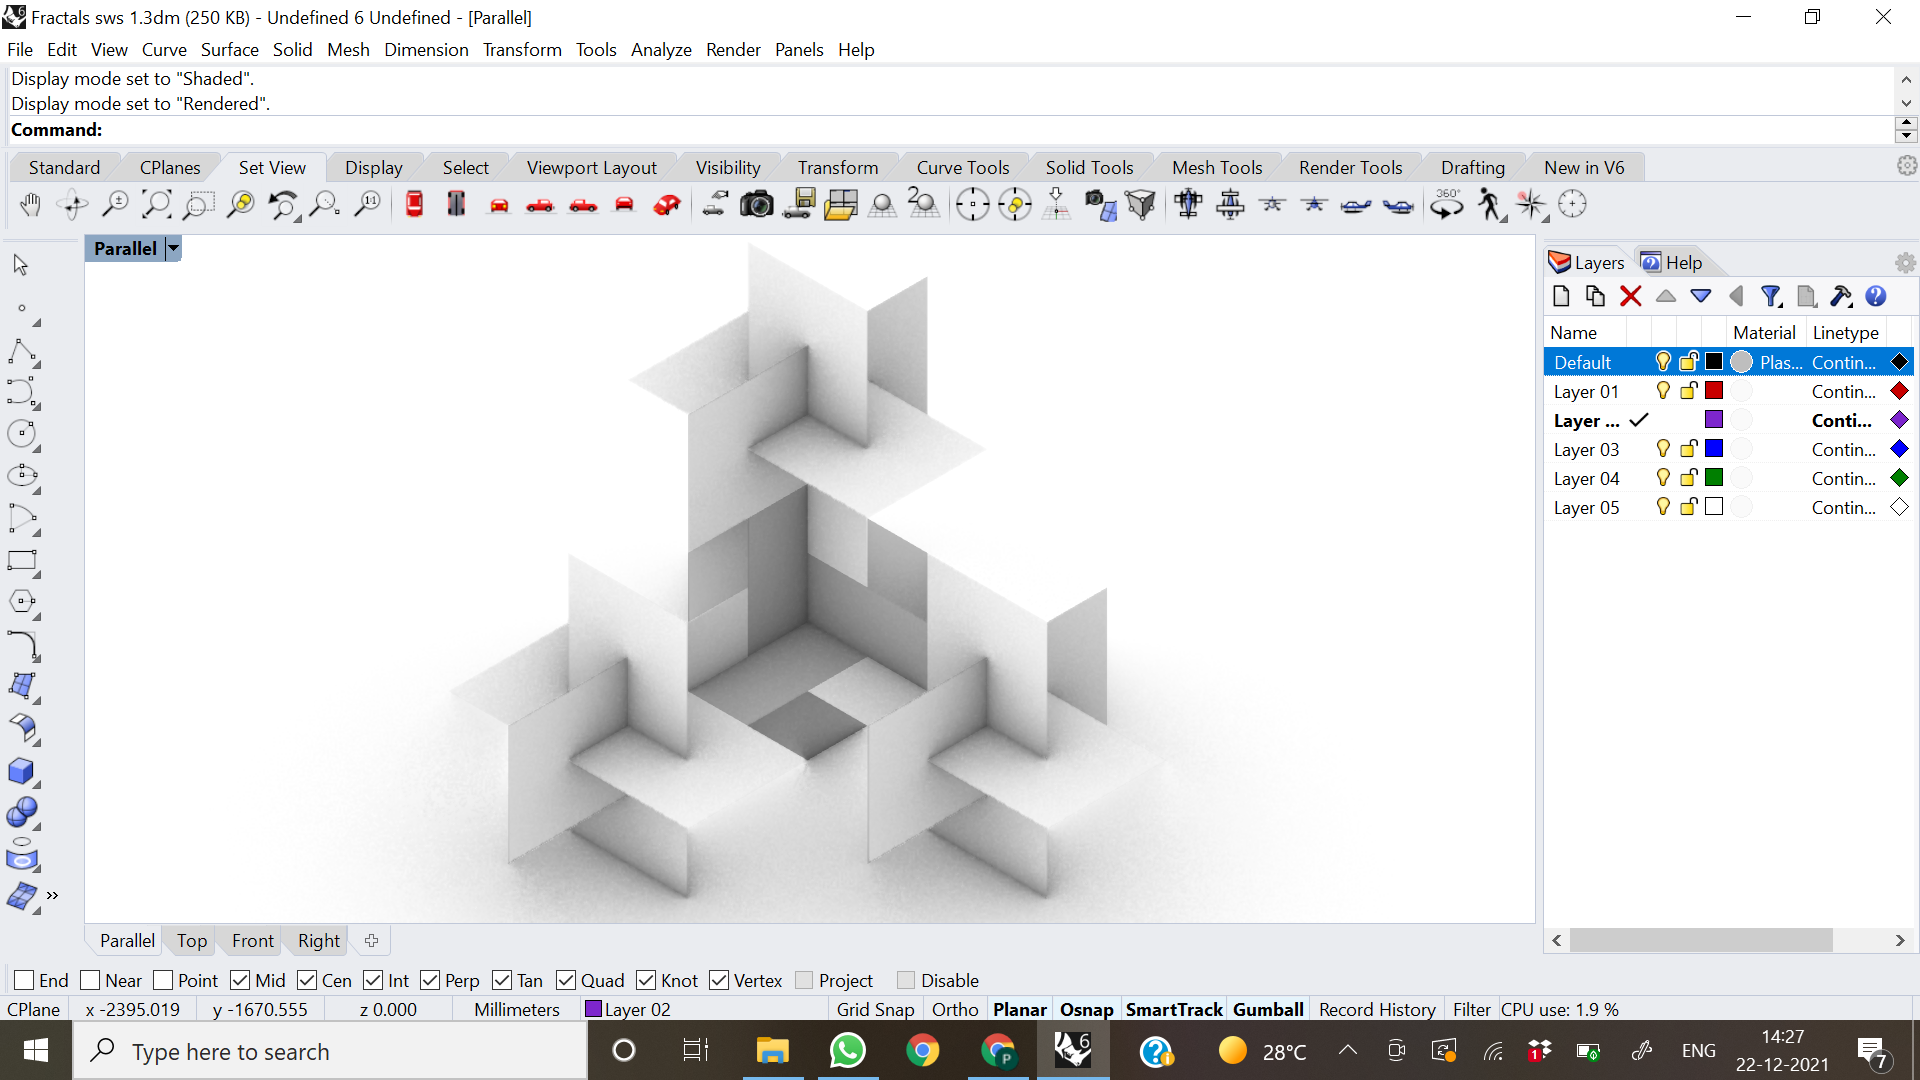The image size is (1920, 1080).
Task: Open the Layer 02 status bar selector
Action: point(628,1009)
